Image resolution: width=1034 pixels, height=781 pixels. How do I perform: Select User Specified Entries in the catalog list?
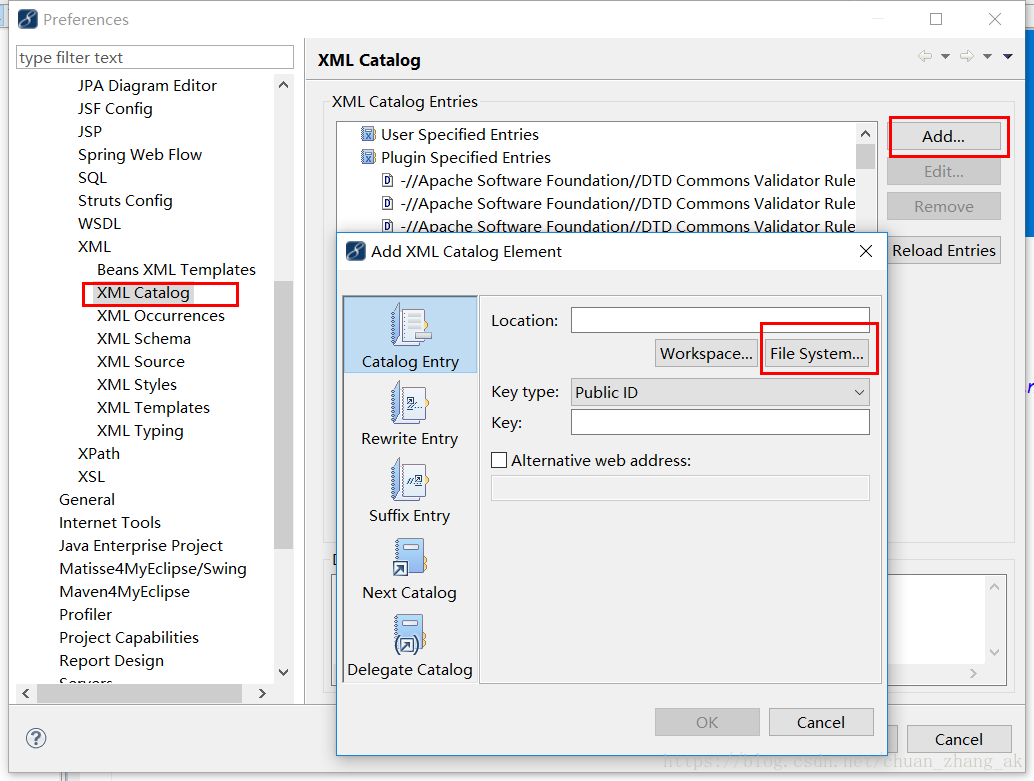460,135
